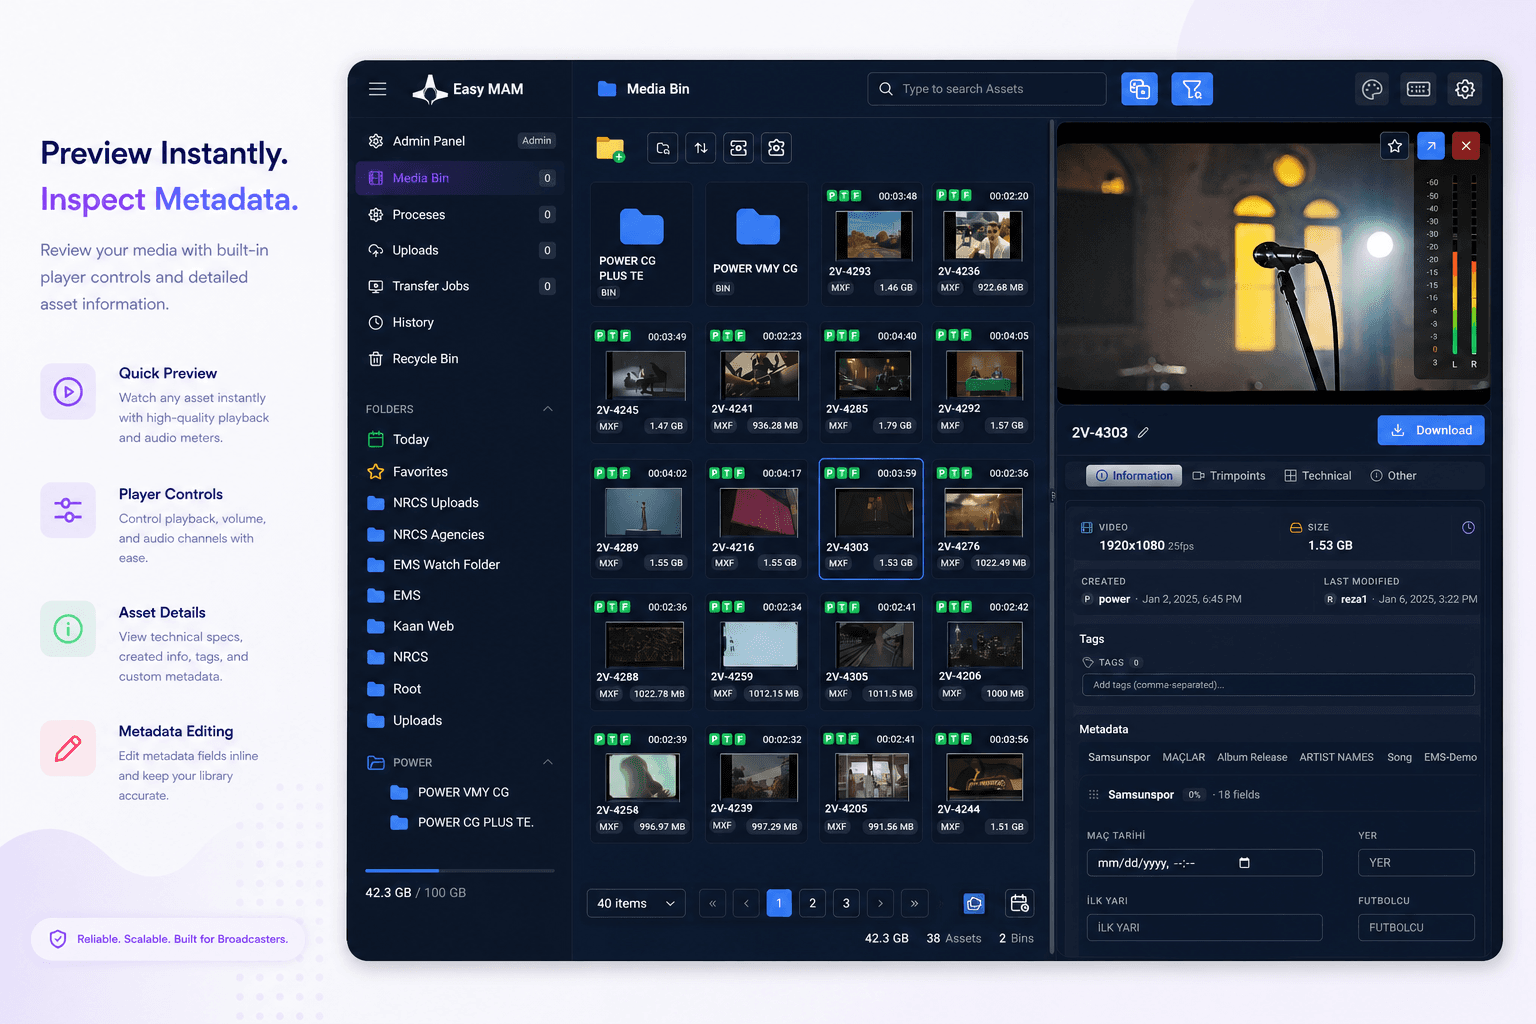The height and width of the screenshot is (1024, 1536).
Task: Click the folder search toolbar icon
Action: [x=663, y=148]
